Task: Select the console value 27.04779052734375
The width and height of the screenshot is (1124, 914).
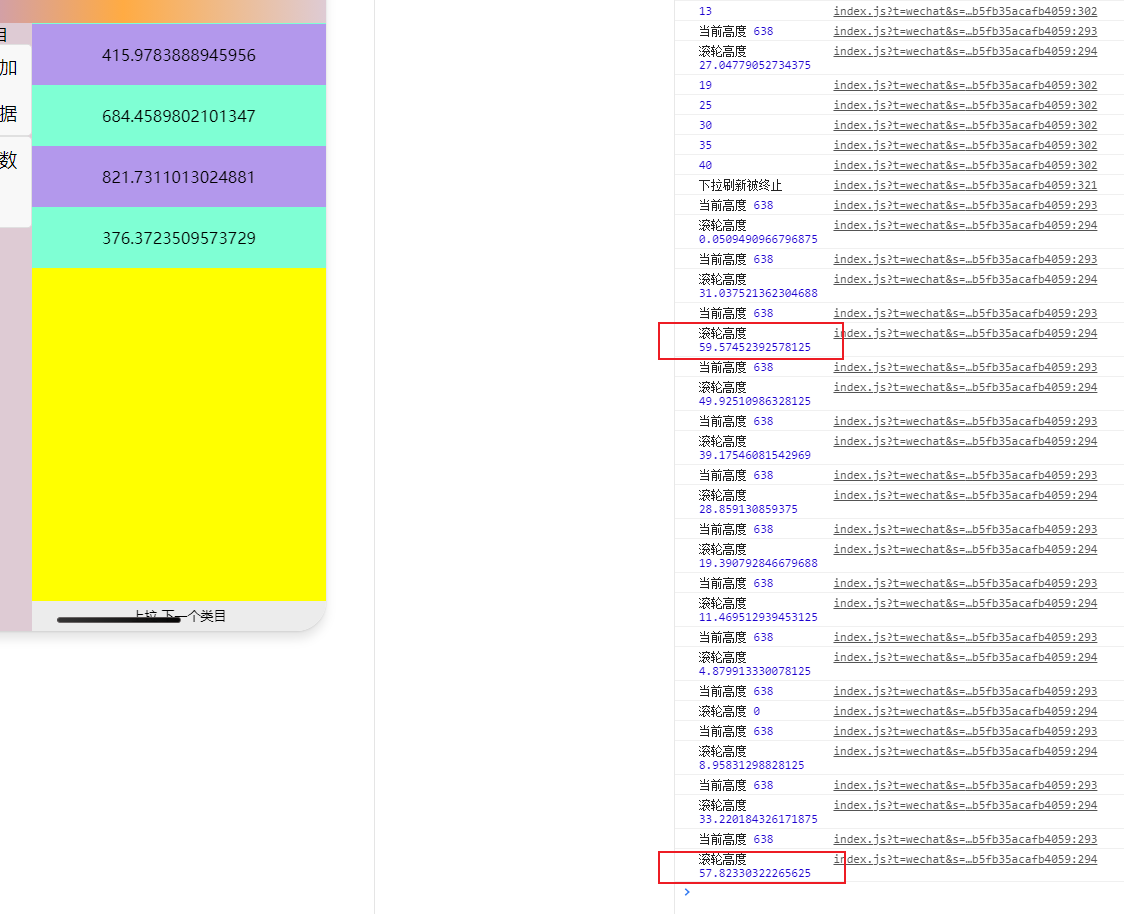Action: coord(755,65)
